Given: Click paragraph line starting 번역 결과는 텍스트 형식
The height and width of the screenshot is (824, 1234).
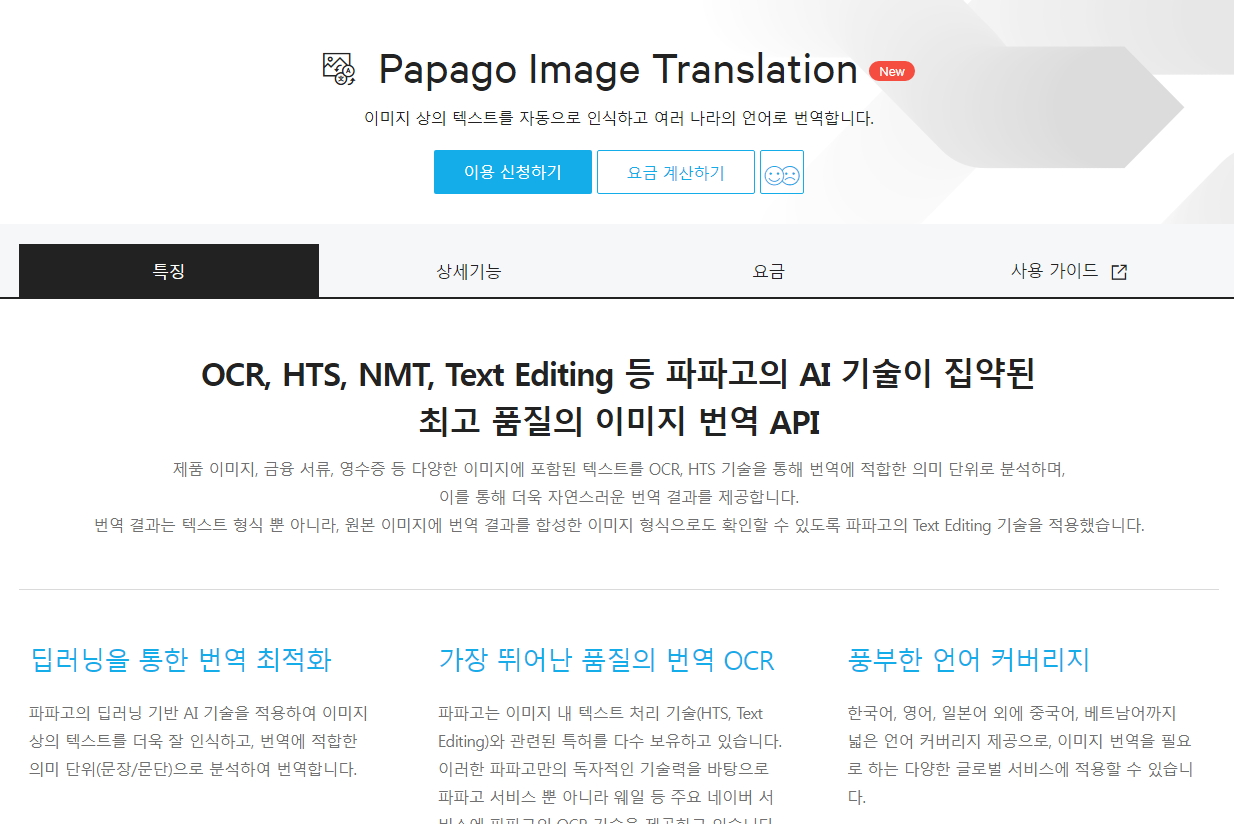Looking at the screenshot, I should [619, 525].
